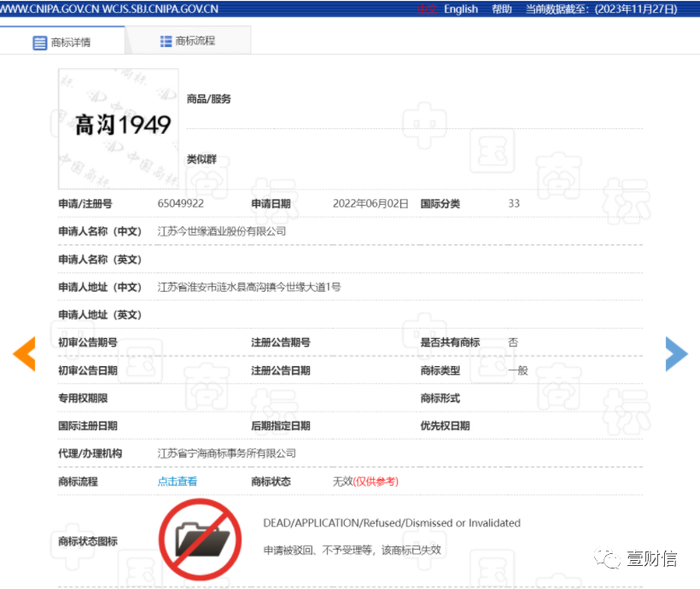Image resolution: width=700 pixels, height=589 pixels.
Task: Click the 注册公告日期 label
Action: (281, 371)
